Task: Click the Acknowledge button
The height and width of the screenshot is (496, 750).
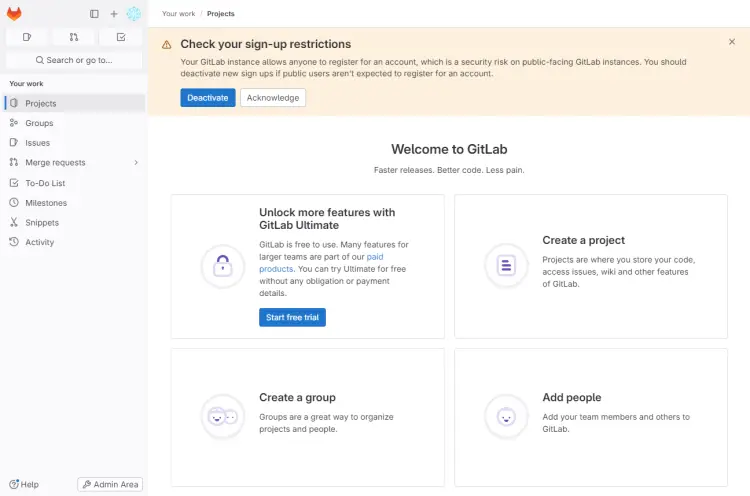Action: (273, 98)
